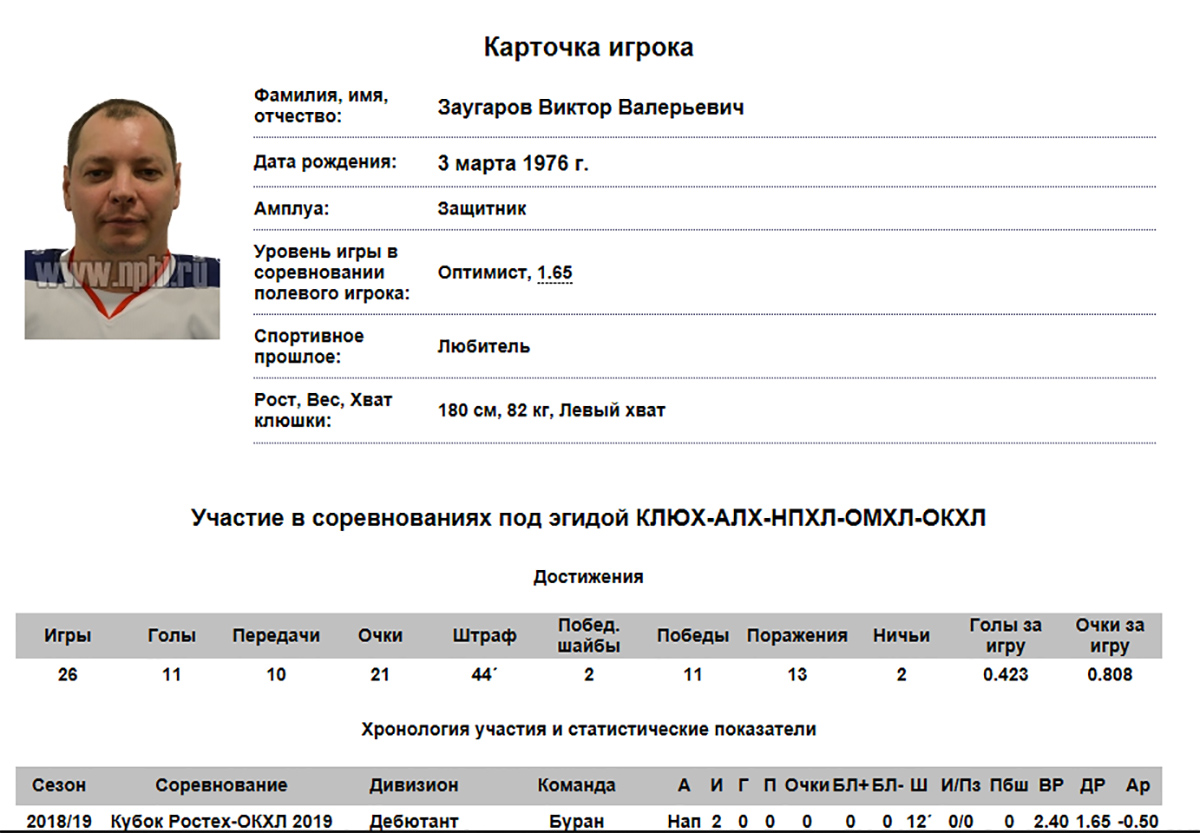Click the player's photo thumbnail
The height and width of the screenshot is (833, 1200).
[122, 217]
